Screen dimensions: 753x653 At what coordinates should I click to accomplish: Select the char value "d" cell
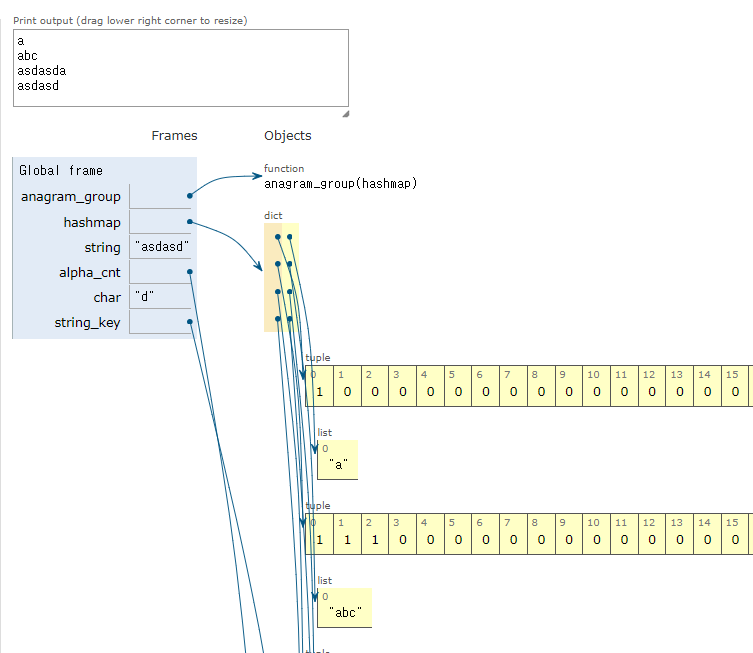tap(160, 296)
